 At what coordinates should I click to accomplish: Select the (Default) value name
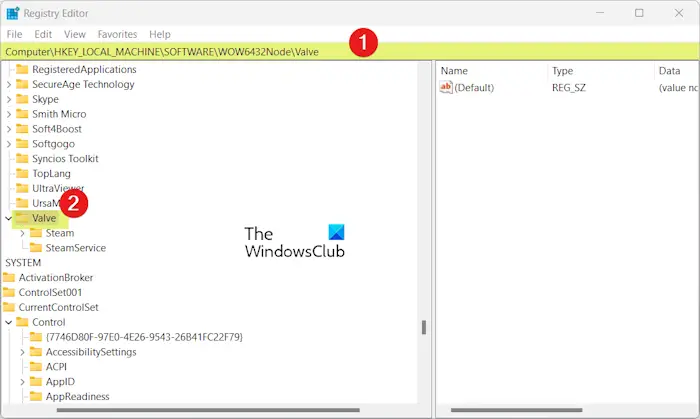474,87
